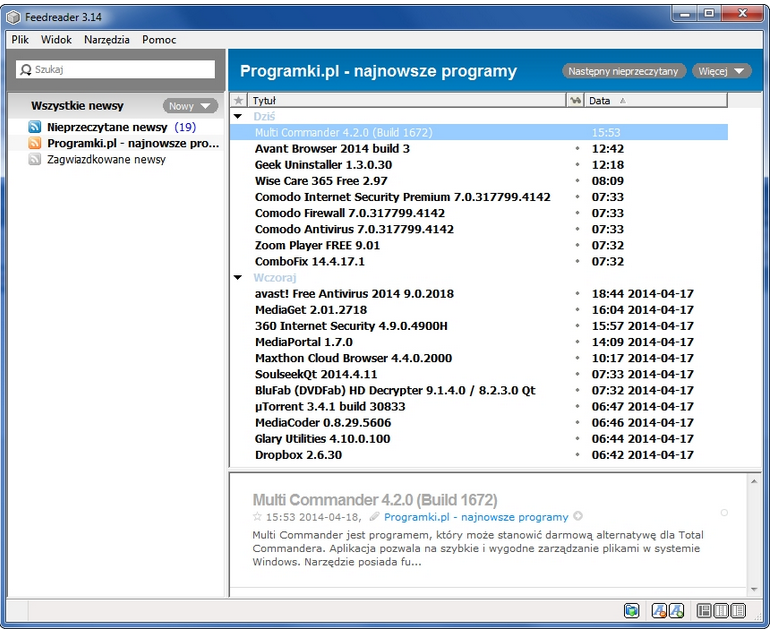Sort by the Data column header

coord(656,101)
